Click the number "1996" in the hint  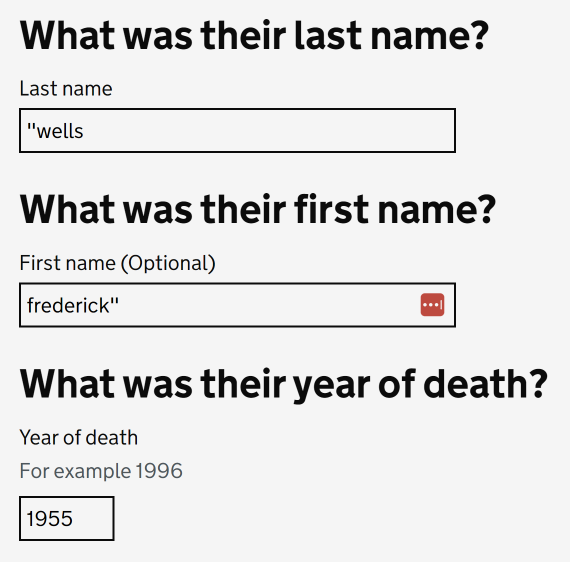coord(159,471)
